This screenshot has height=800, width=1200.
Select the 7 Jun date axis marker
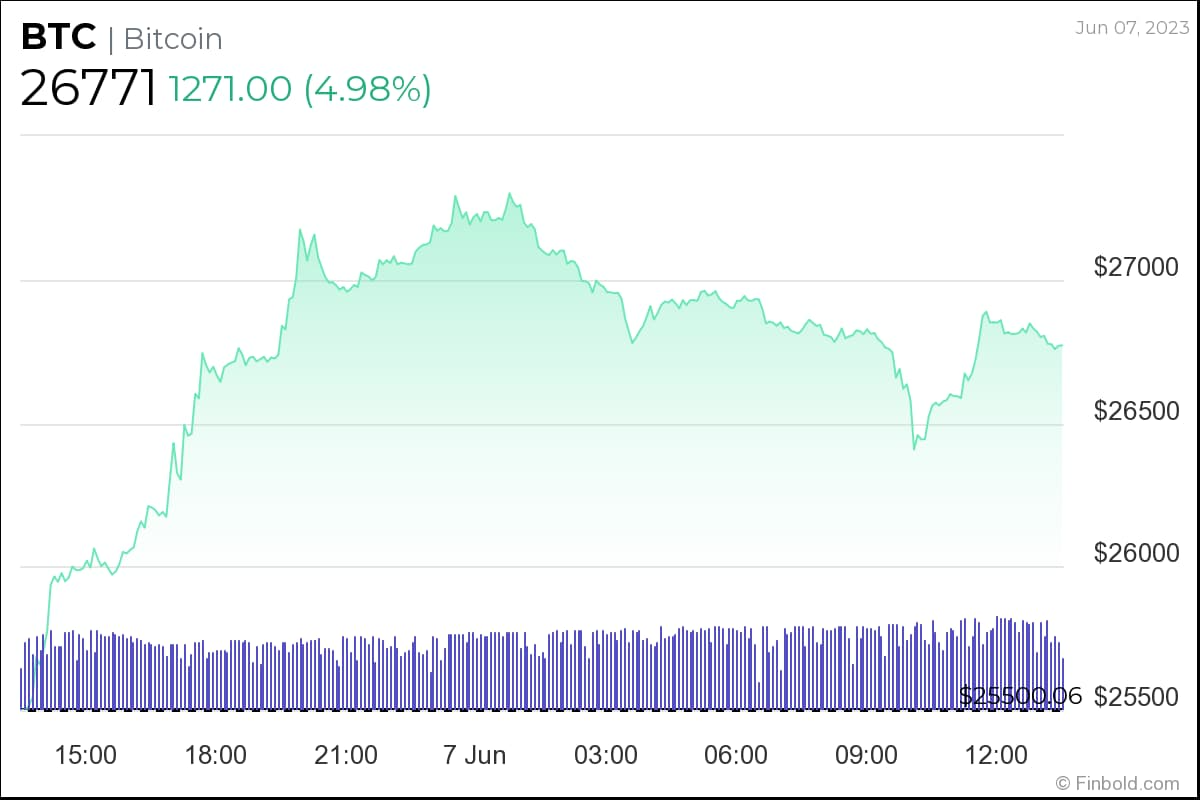475,754
